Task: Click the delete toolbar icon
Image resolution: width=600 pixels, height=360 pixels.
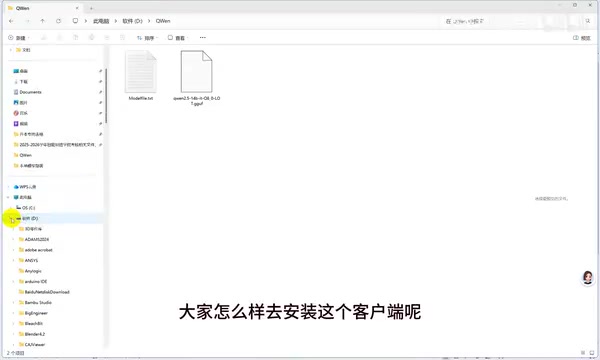Action: click(122, 37)
